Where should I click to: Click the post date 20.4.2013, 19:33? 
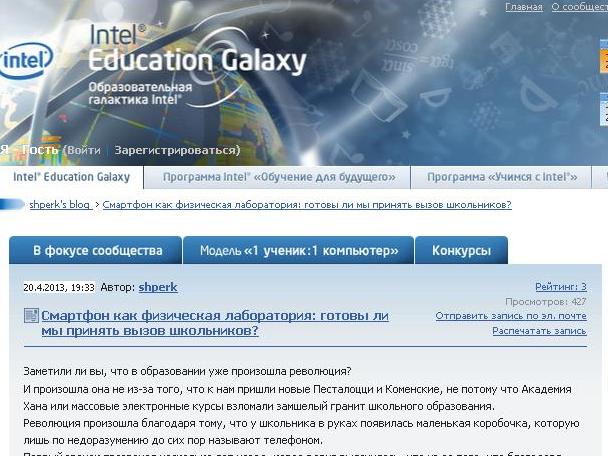tap(59, 287)
